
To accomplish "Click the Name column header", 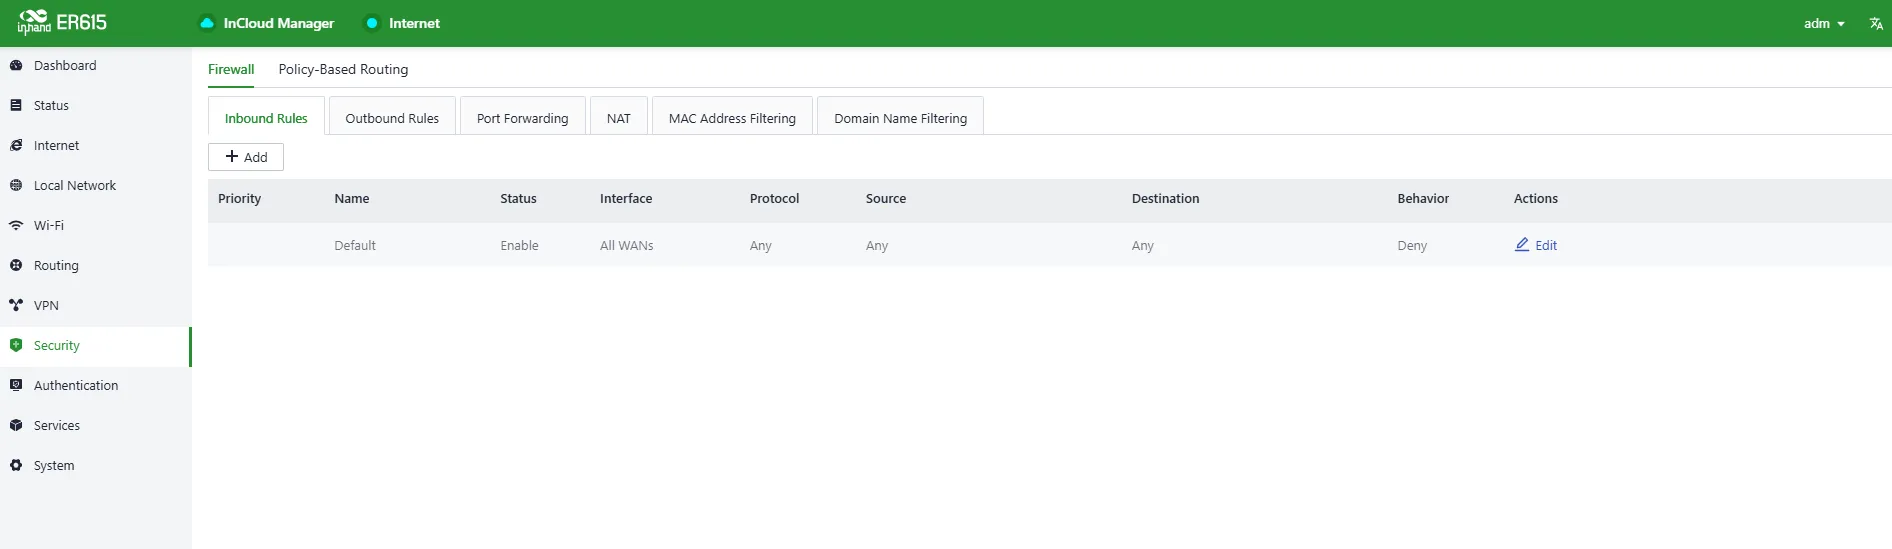I will pos(352,198).
